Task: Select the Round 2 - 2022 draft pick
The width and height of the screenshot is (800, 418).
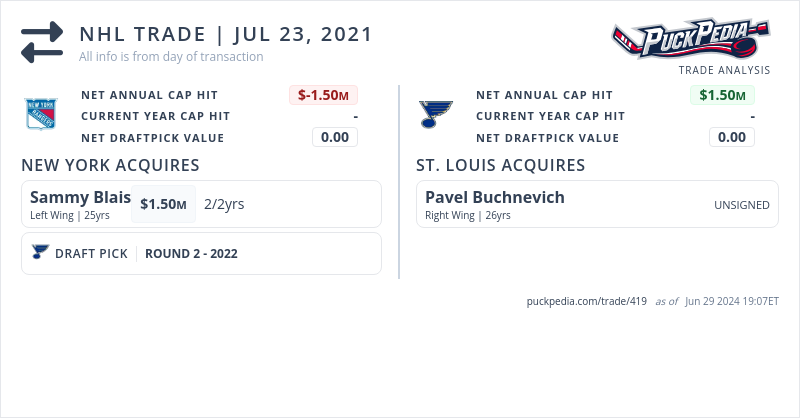Action: pyautogui.click(x=191, y=254)
